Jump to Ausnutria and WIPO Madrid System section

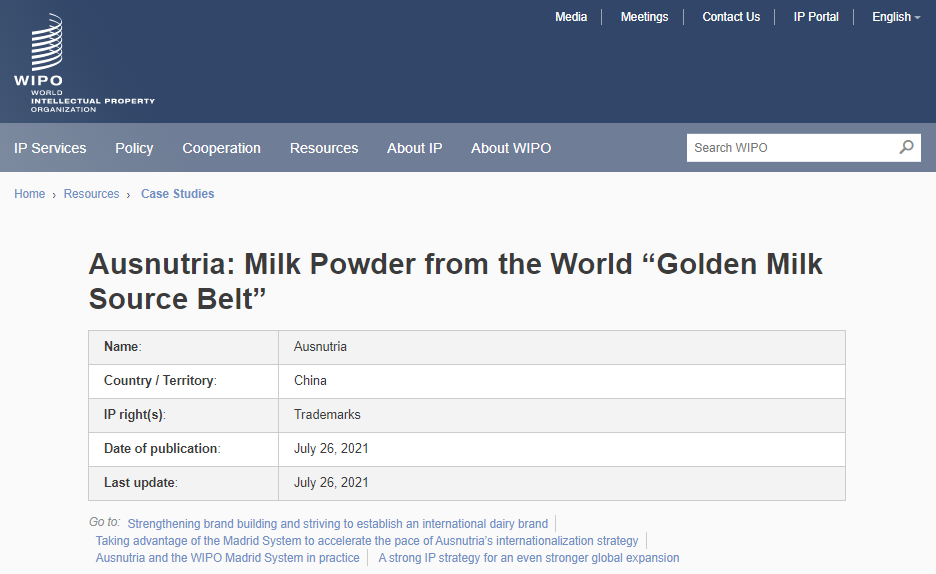click(x=227, y=558)
